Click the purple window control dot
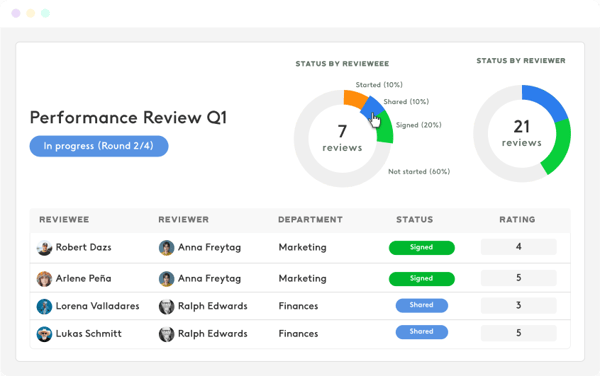Screen dimensions: 600x376 click(16, 13)
